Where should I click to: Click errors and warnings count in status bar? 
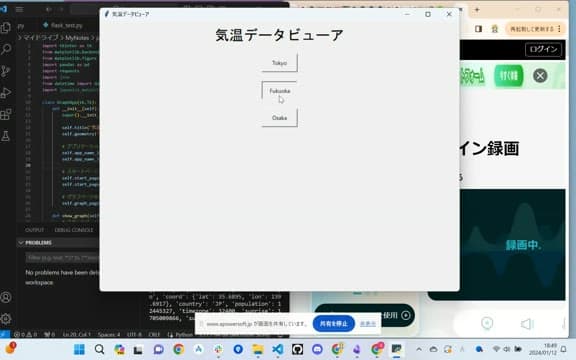[25, 334]
